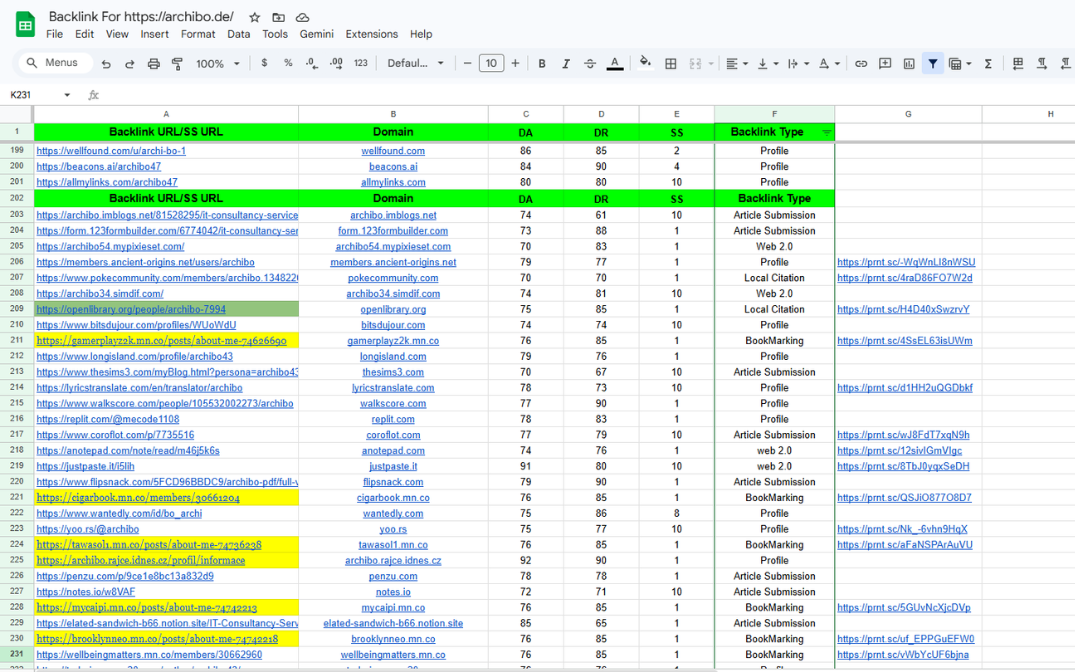Image resolution: width=1075 pixels, height=672 pixels.
Task: Click the Insert link icon
Action: [x=861, y=64]
